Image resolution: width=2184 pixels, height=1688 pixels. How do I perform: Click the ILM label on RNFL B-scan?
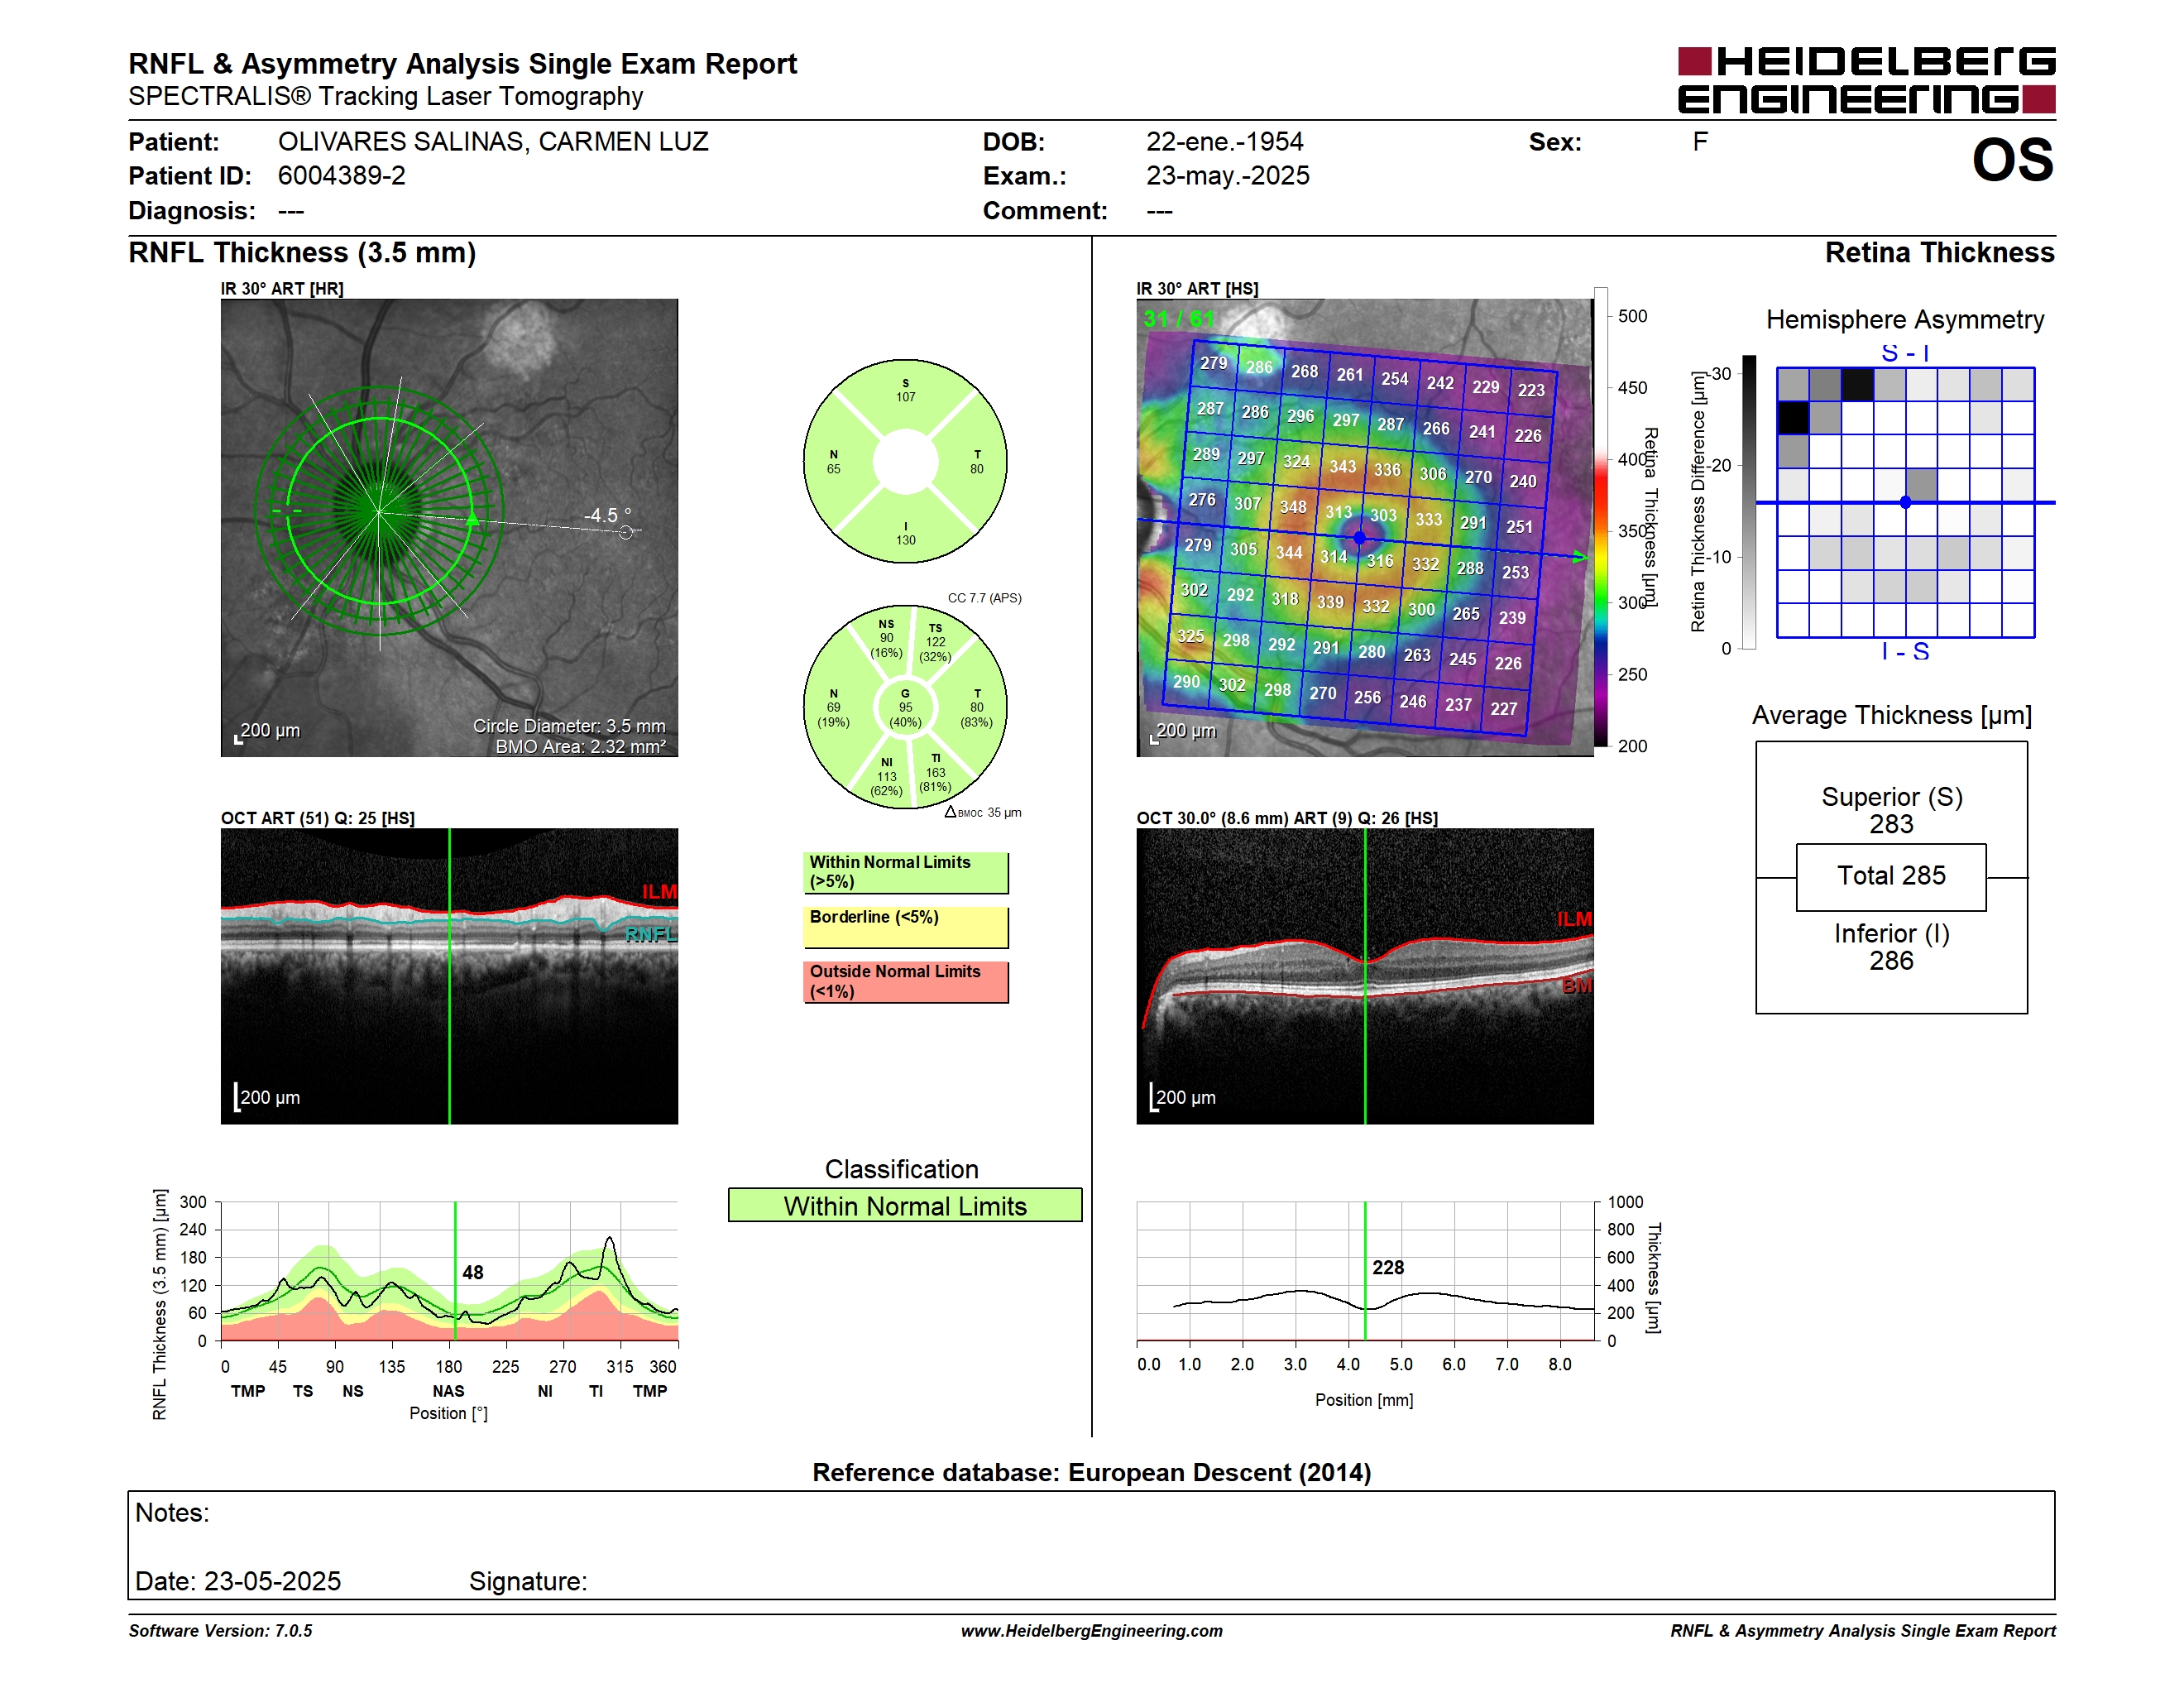tap(659, 891)
